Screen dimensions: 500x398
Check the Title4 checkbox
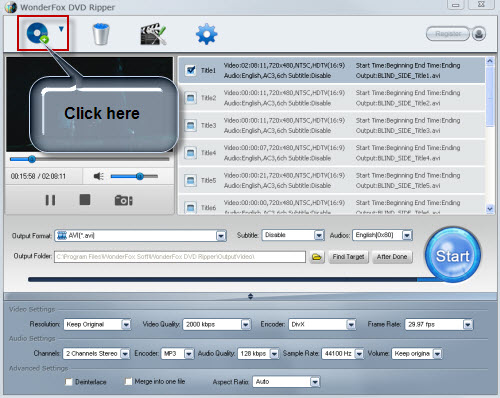(x=191, y=153)
